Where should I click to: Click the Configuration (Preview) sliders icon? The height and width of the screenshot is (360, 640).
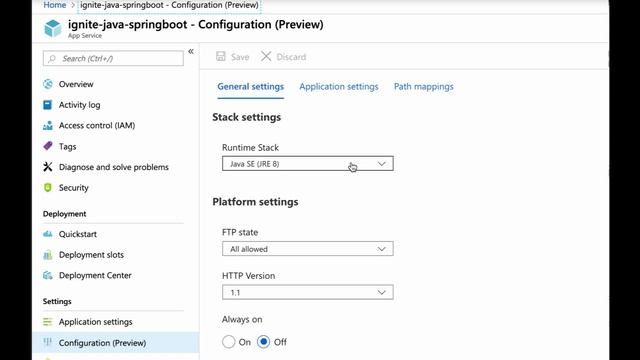pos(48,342)
